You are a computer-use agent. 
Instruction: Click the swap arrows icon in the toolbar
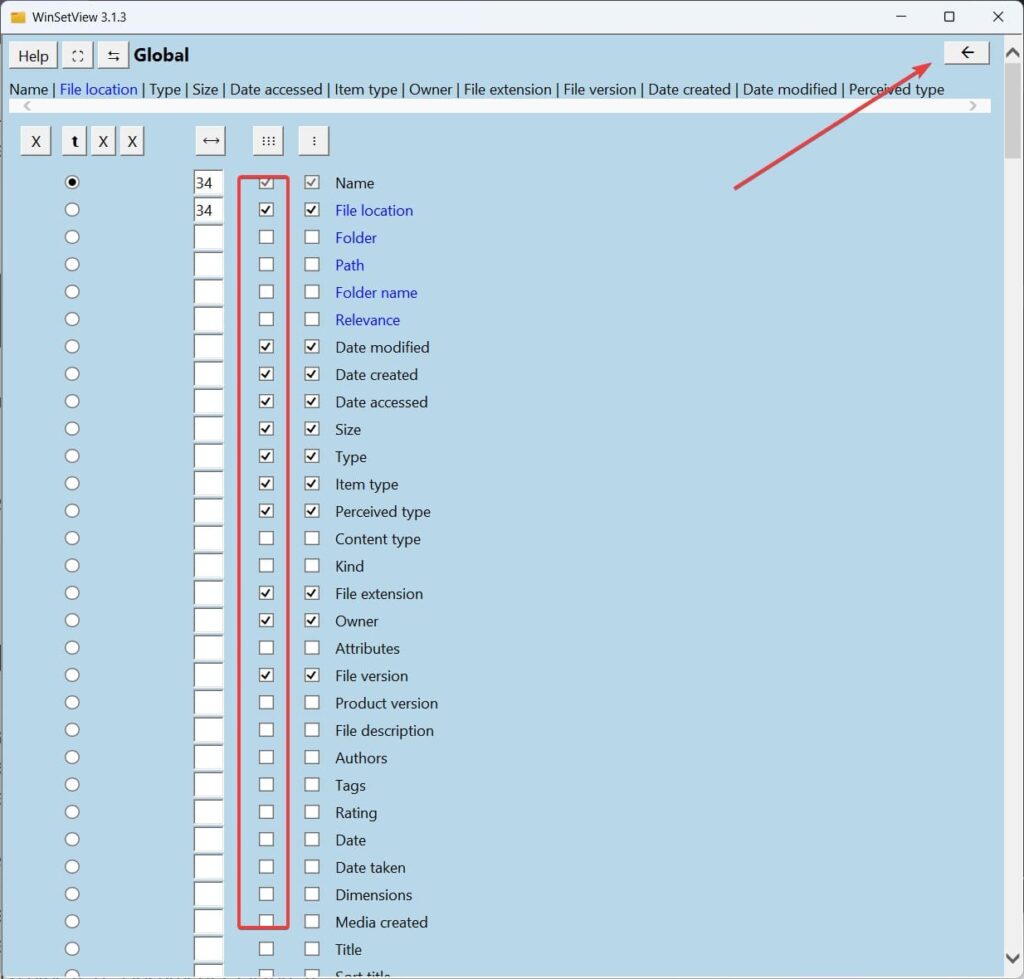[x=113, y=55]
